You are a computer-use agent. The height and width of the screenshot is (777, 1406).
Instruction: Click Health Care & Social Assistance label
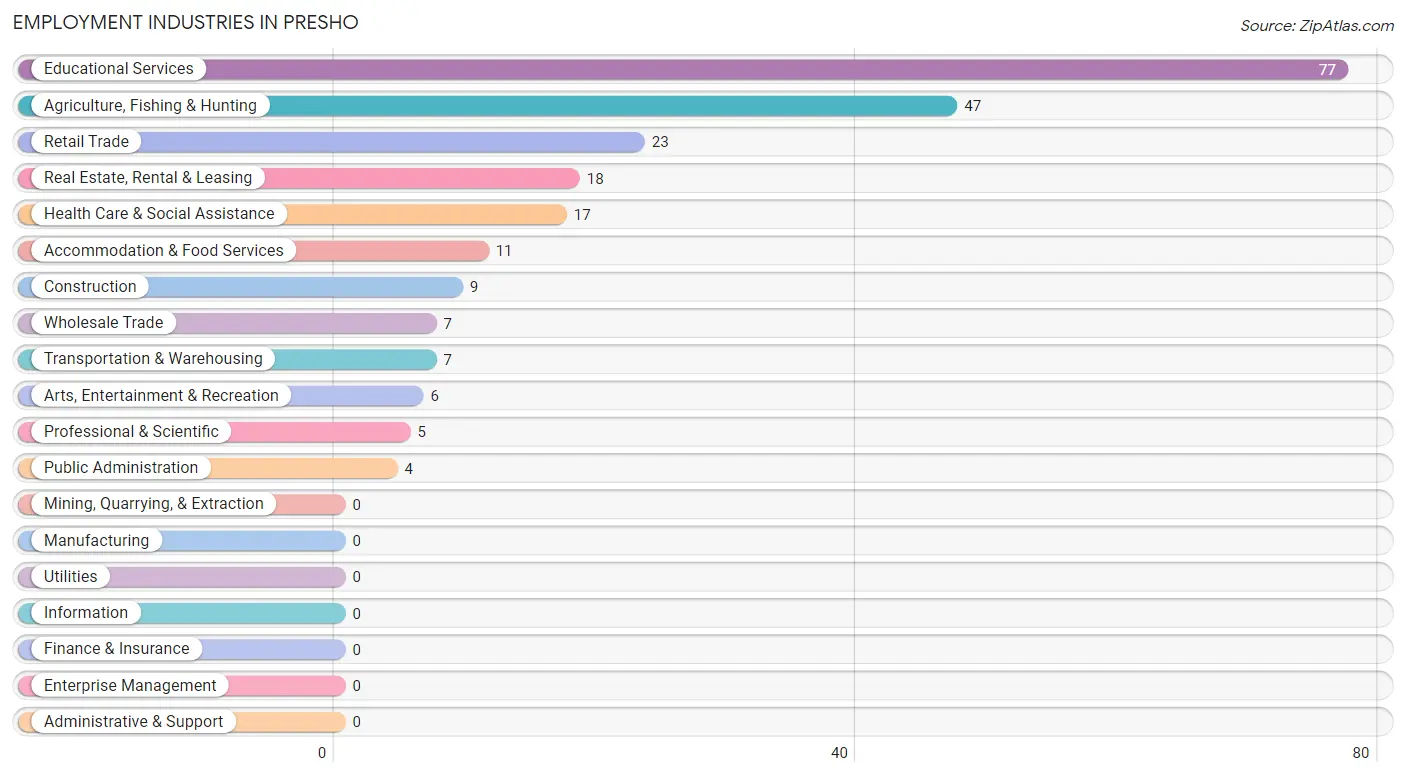pyautogui.click(x=159, y=214)
